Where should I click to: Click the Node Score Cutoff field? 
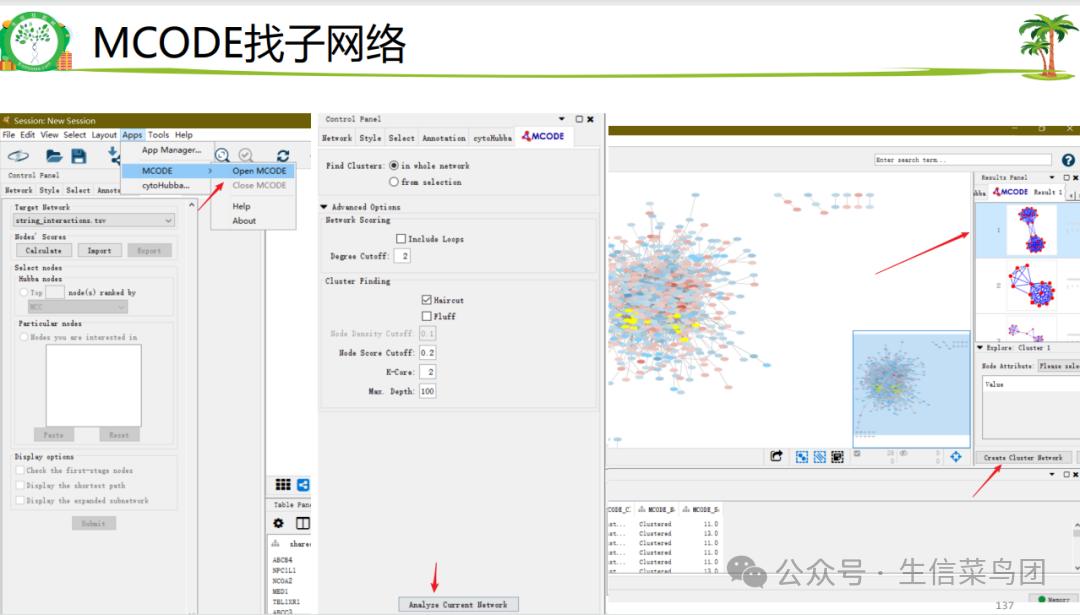428,353
